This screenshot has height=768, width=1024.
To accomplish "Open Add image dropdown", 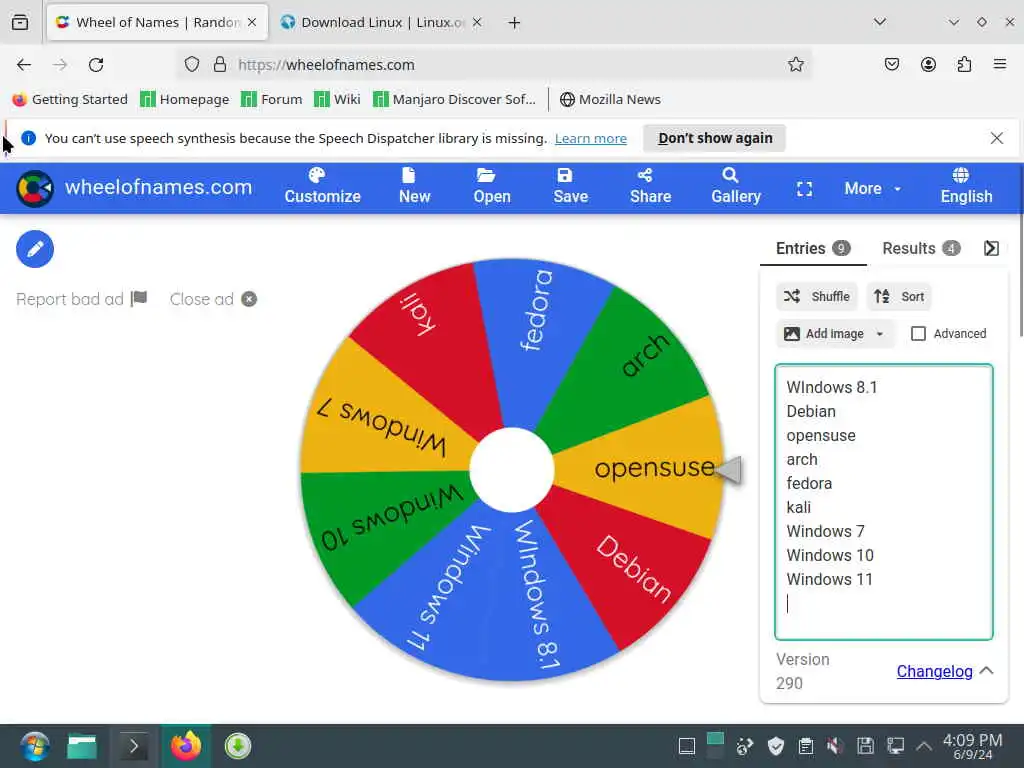I will click(834, 334).
